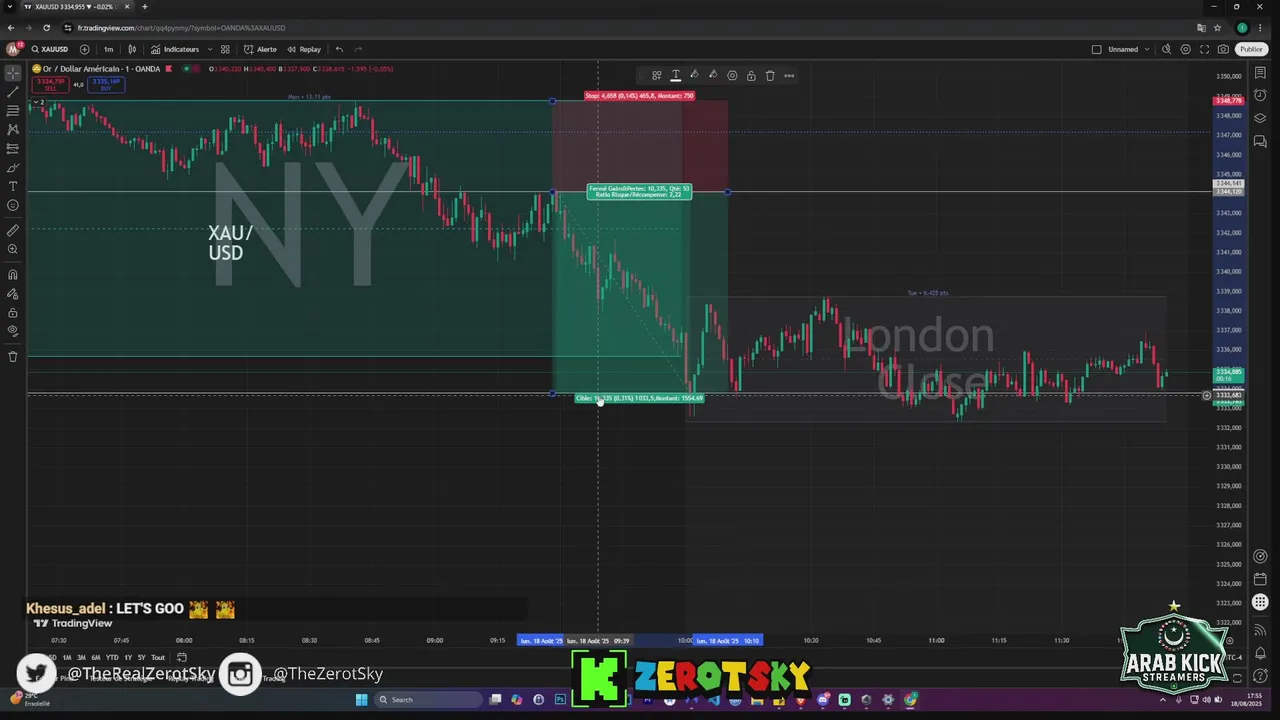Open drawing templates in floating toolbar
Viewport: 1280px width, 720px height.
[656, 75]
